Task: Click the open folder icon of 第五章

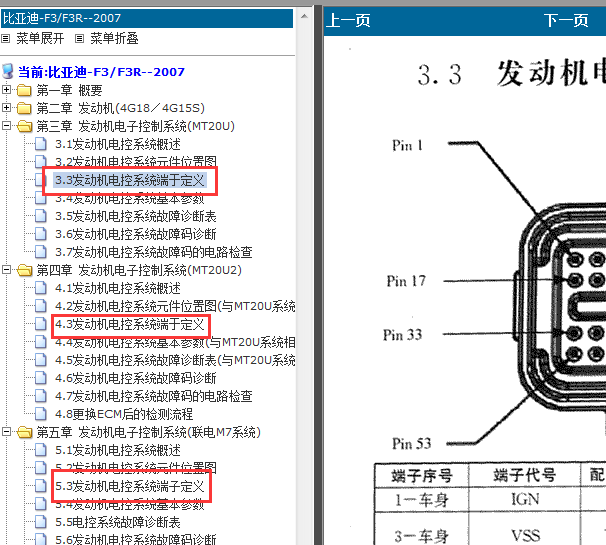Action: (25, 432)
